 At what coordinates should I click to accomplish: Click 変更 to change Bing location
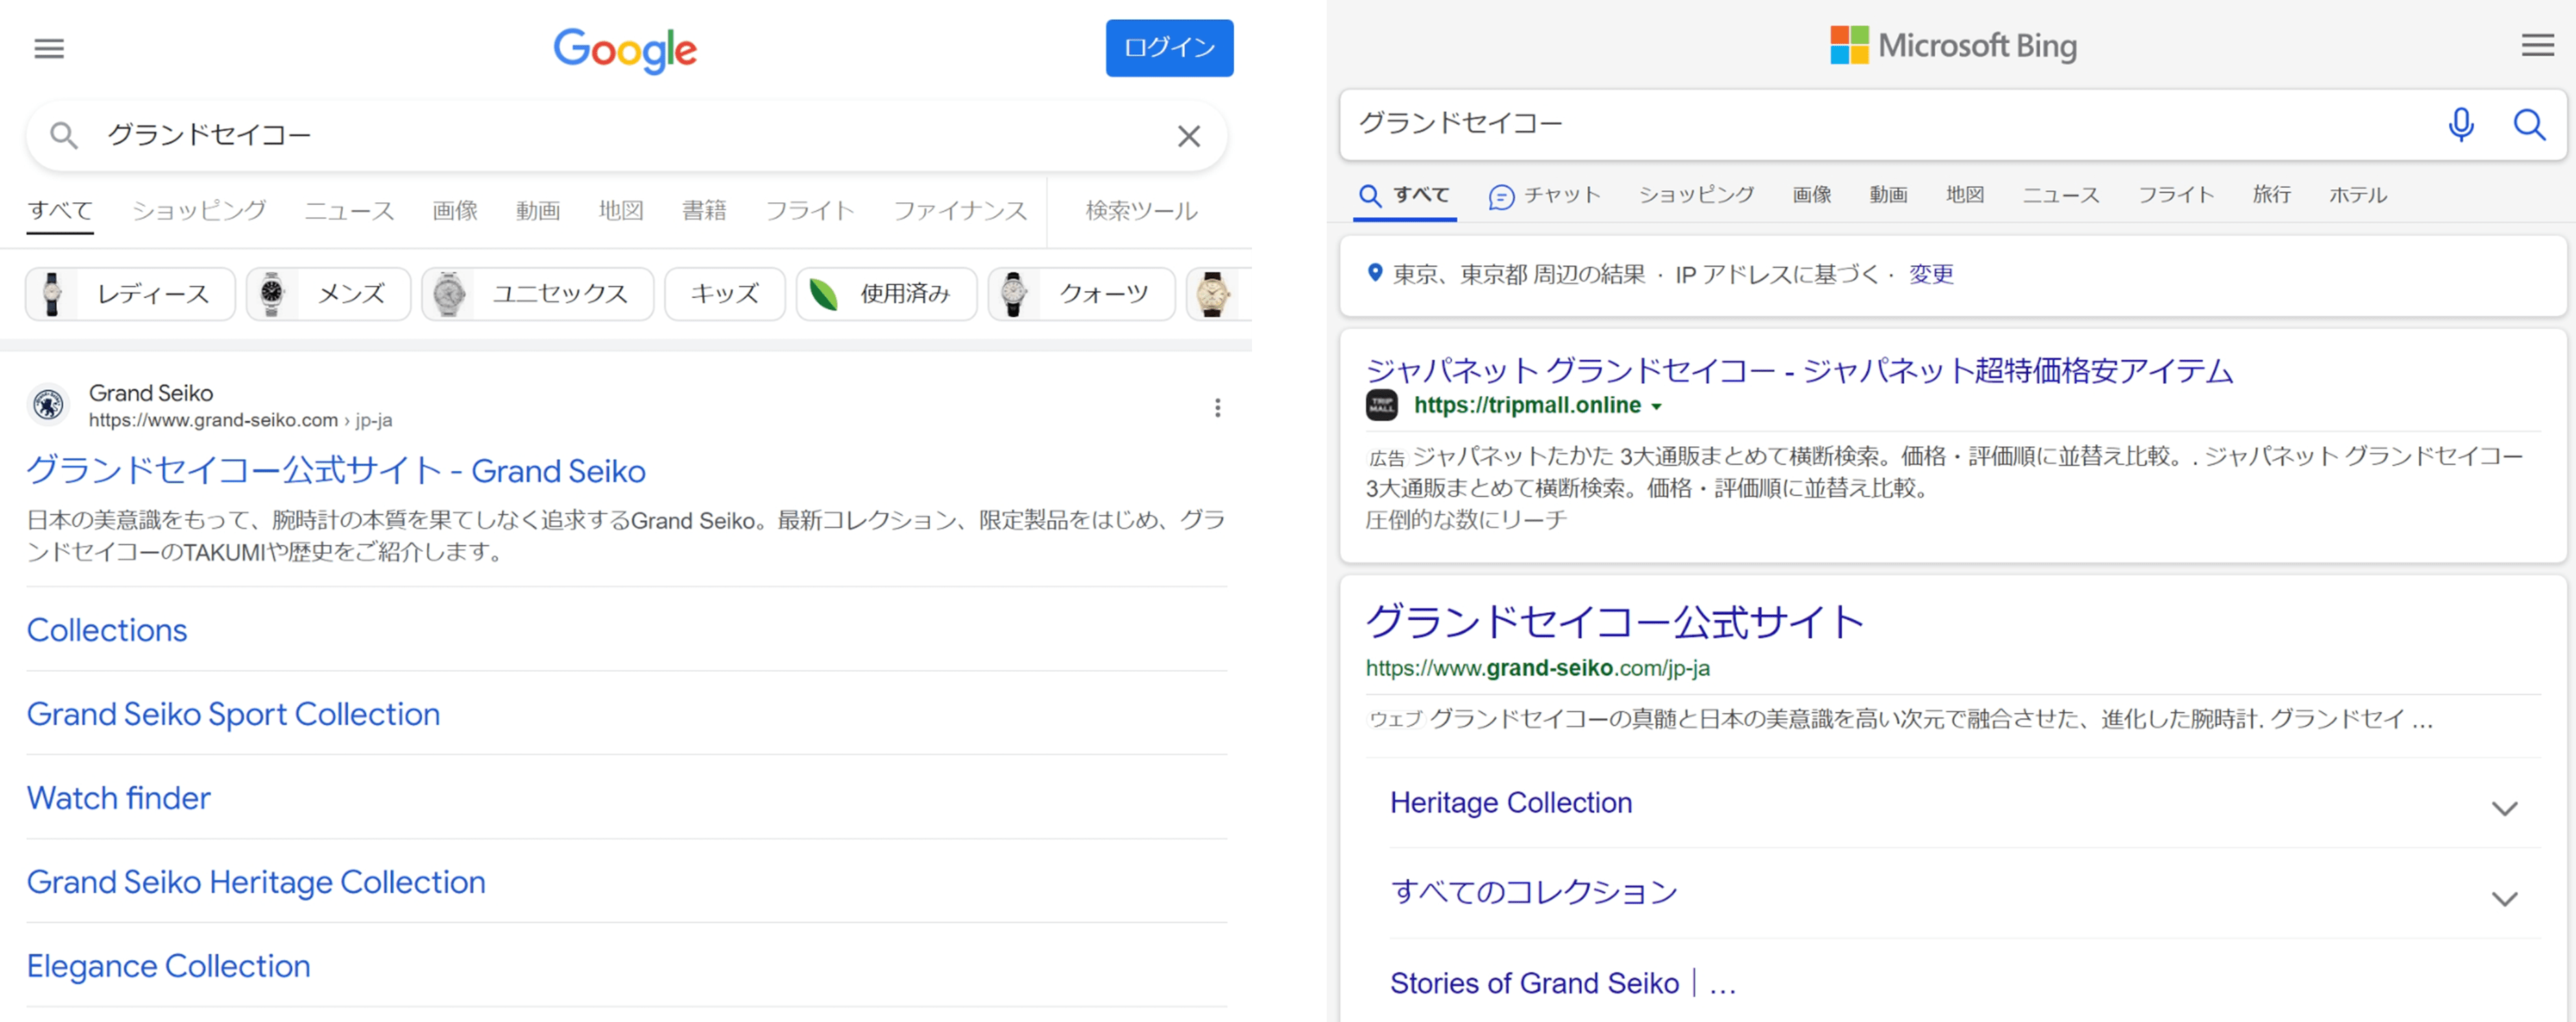[x=1931, y=274]
